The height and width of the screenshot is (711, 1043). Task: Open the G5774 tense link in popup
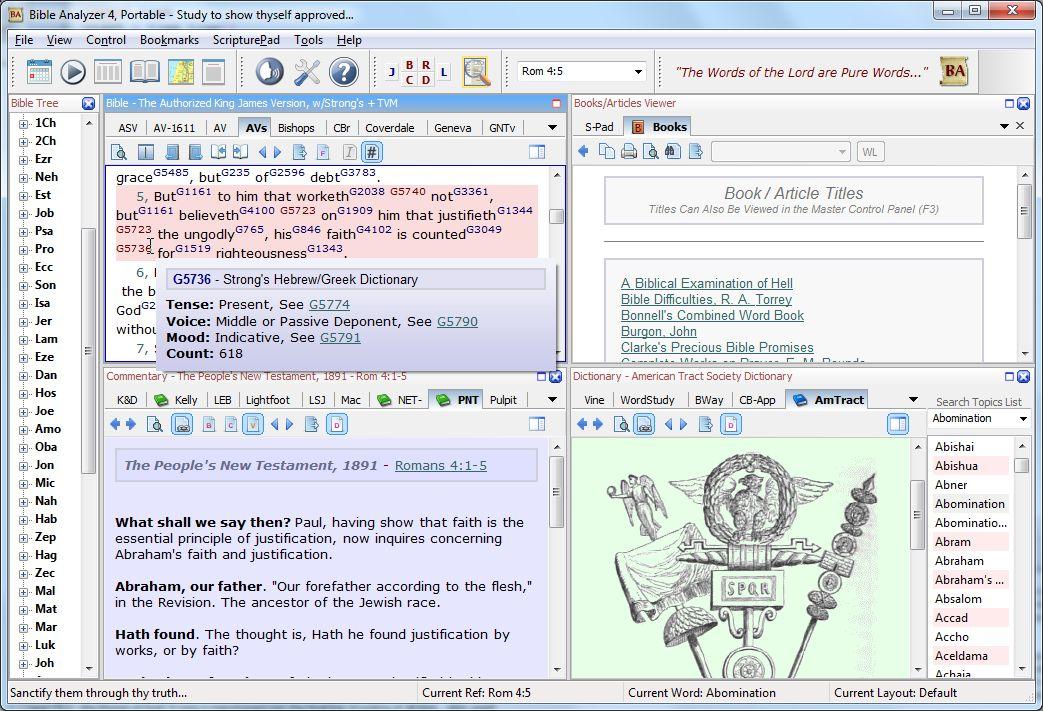pyautogui.click(x=329, y=305)
